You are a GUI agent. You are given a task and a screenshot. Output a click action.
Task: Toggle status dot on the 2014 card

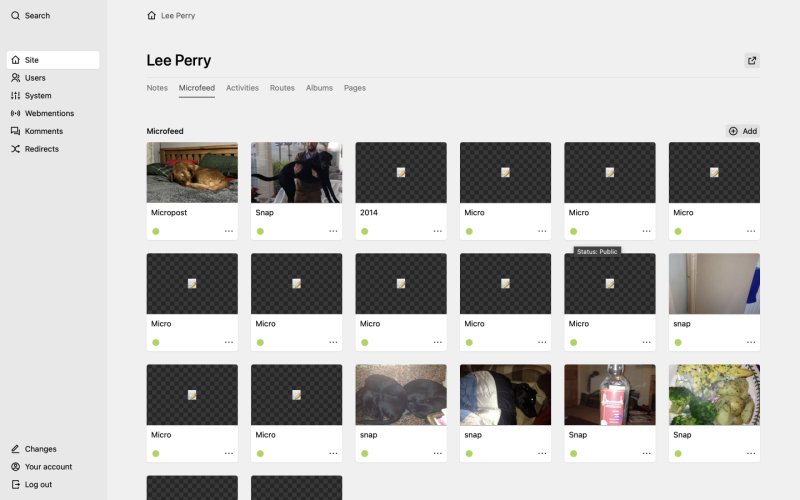pos(365,231)
